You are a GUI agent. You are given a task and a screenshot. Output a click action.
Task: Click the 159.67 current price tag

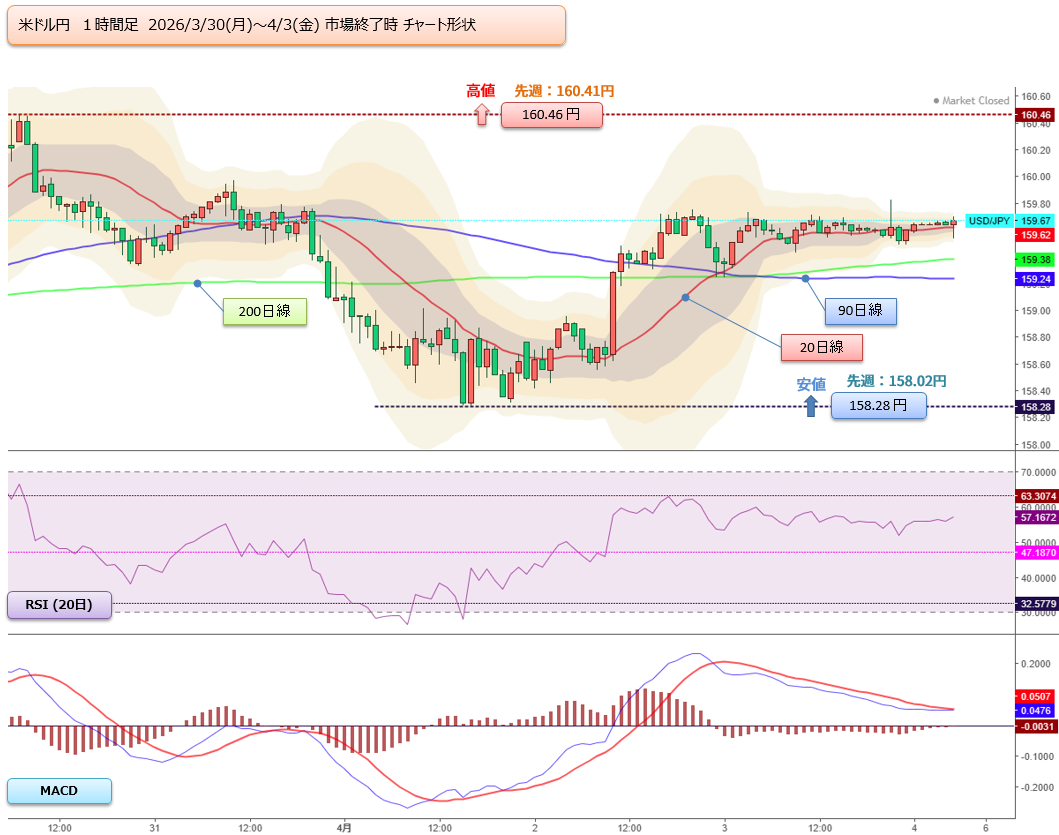[1035, 221]
